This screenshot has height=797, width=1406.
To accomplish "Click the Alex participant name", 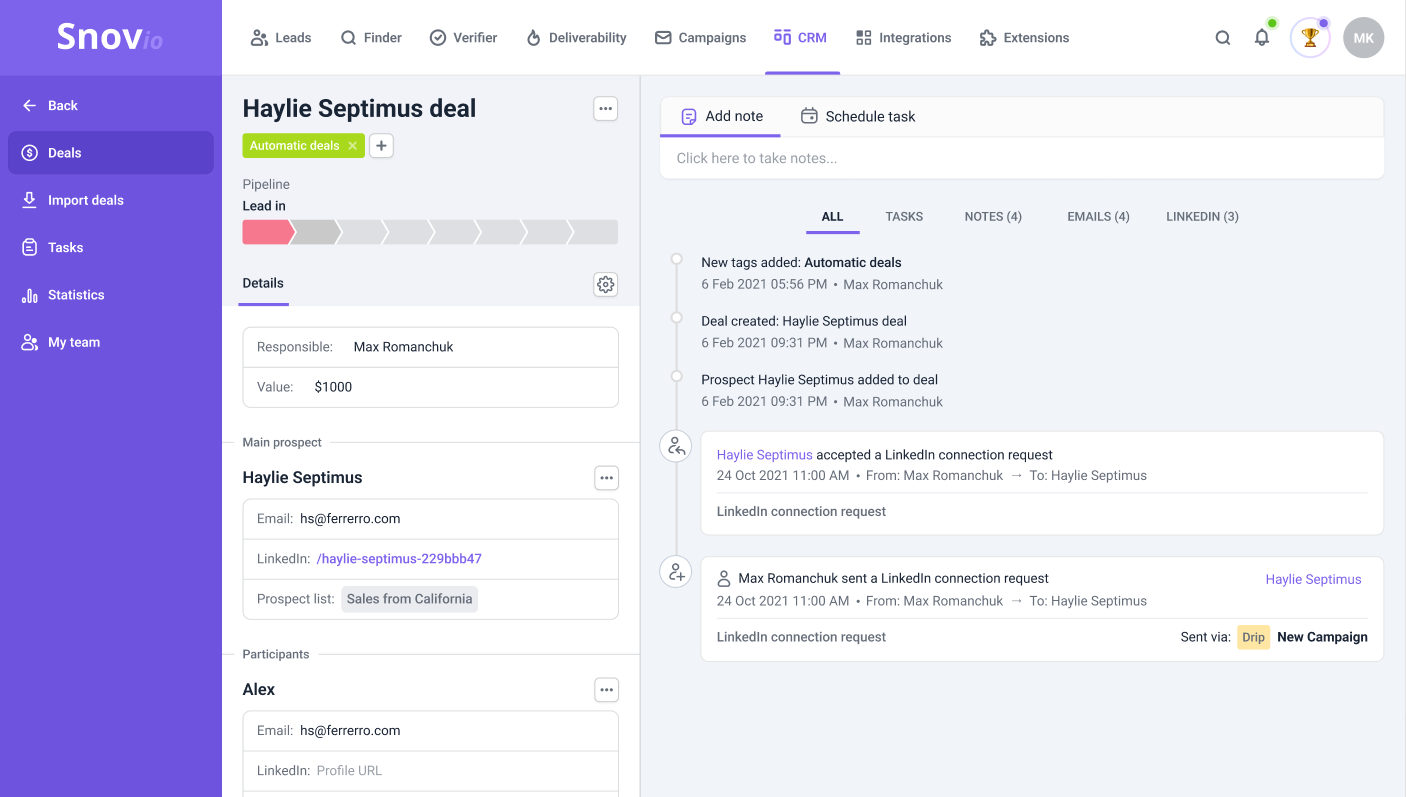I will (258, 690).
